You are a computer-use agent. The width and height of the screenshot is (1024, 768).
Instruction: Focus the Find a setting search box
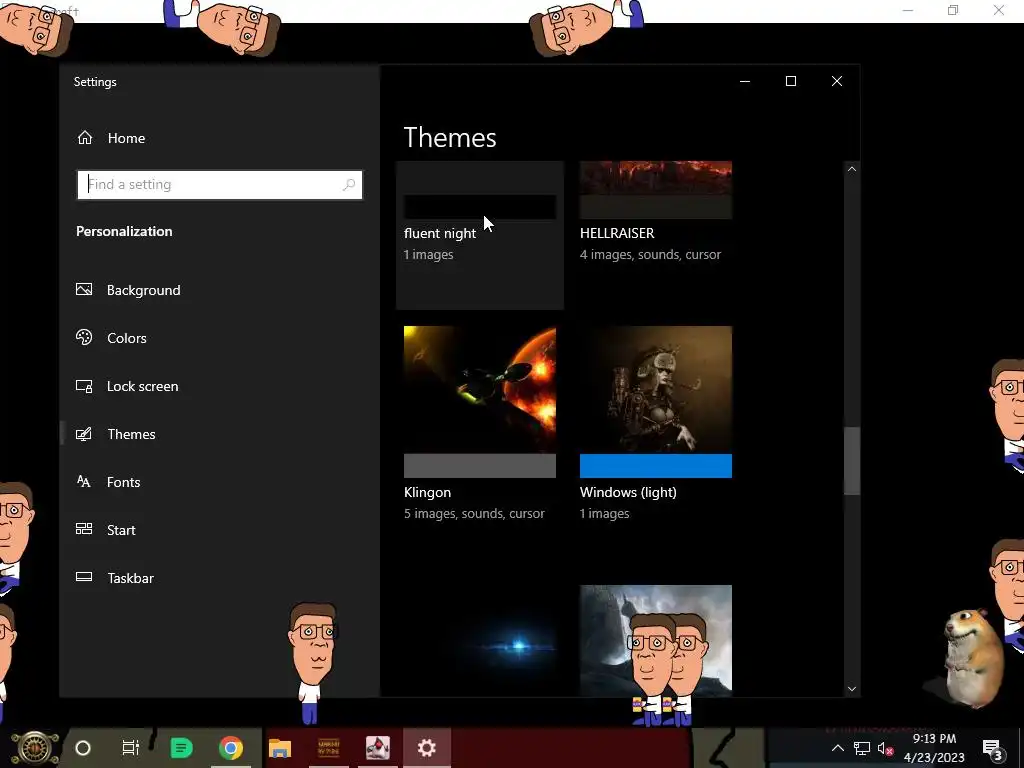click(x=219, y=185)
